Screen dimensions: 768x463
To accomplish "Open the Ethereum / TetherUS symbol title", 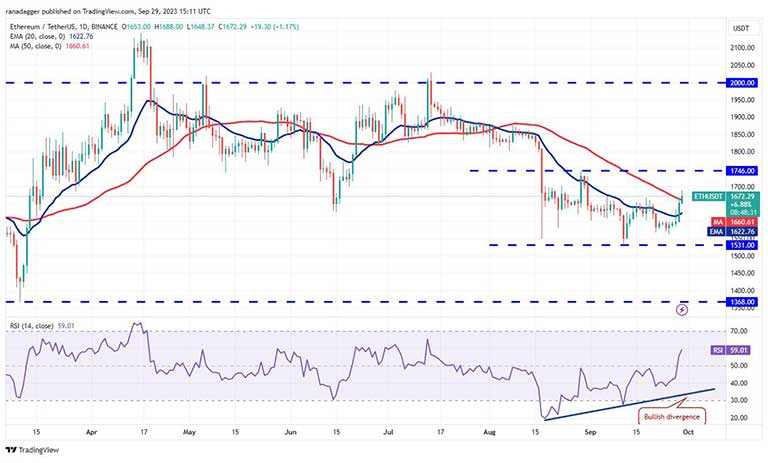I will click(64, 27).
